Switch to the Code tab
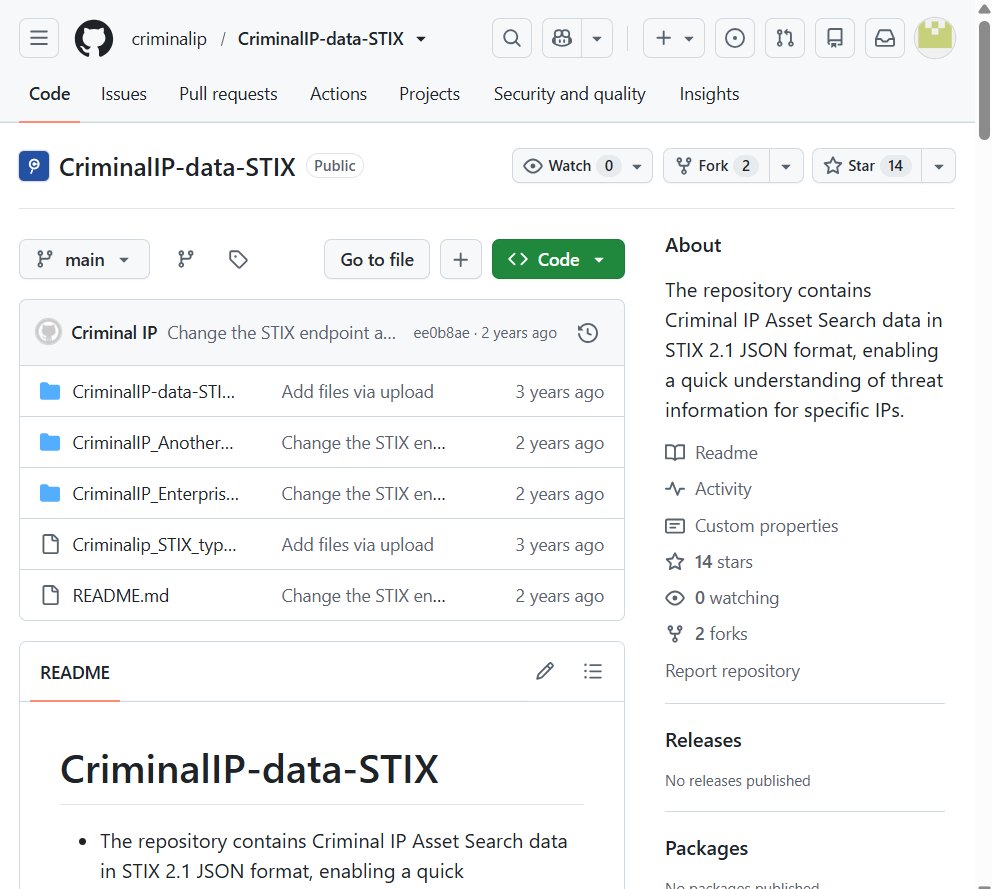This screenshot has height=889, width=992. [49, 94]
